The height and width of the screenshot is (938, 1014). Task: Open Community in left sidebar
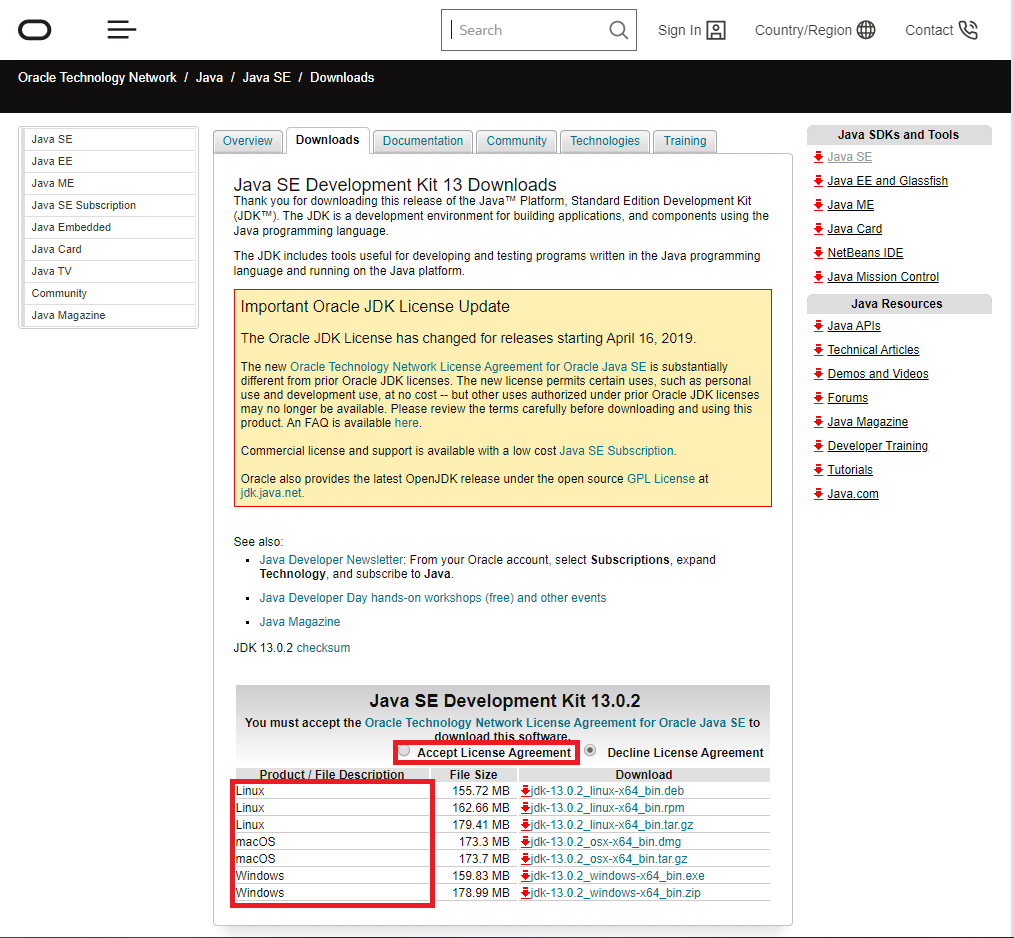109,293
